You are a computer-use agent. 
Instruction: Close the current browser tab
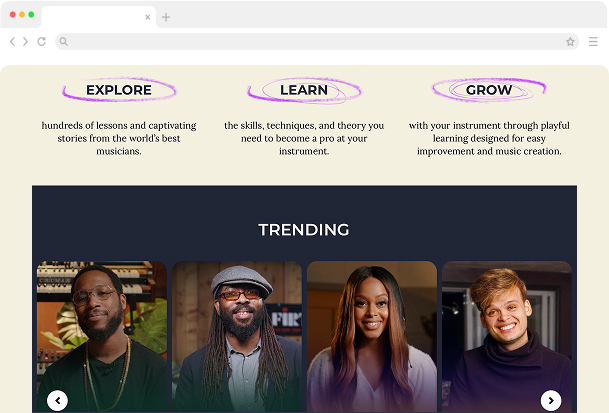click(148, 17)
